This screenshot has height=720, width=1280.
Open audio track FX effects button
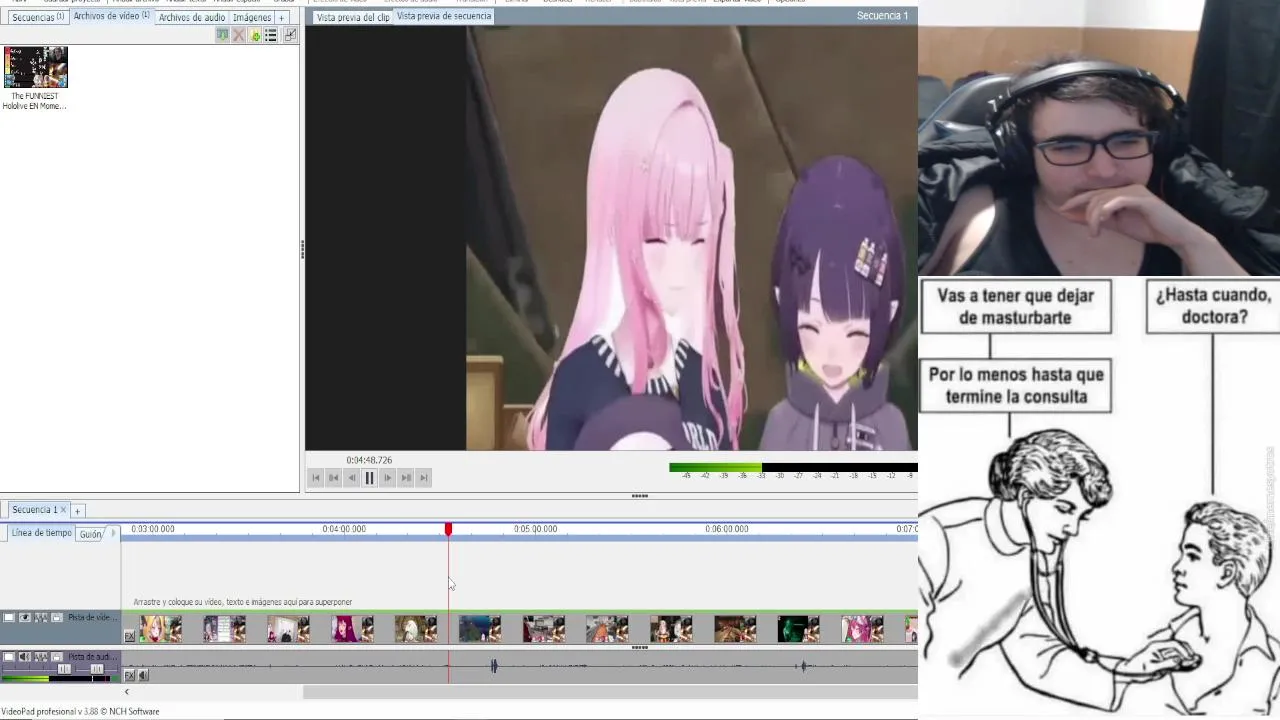pos(129,676)
